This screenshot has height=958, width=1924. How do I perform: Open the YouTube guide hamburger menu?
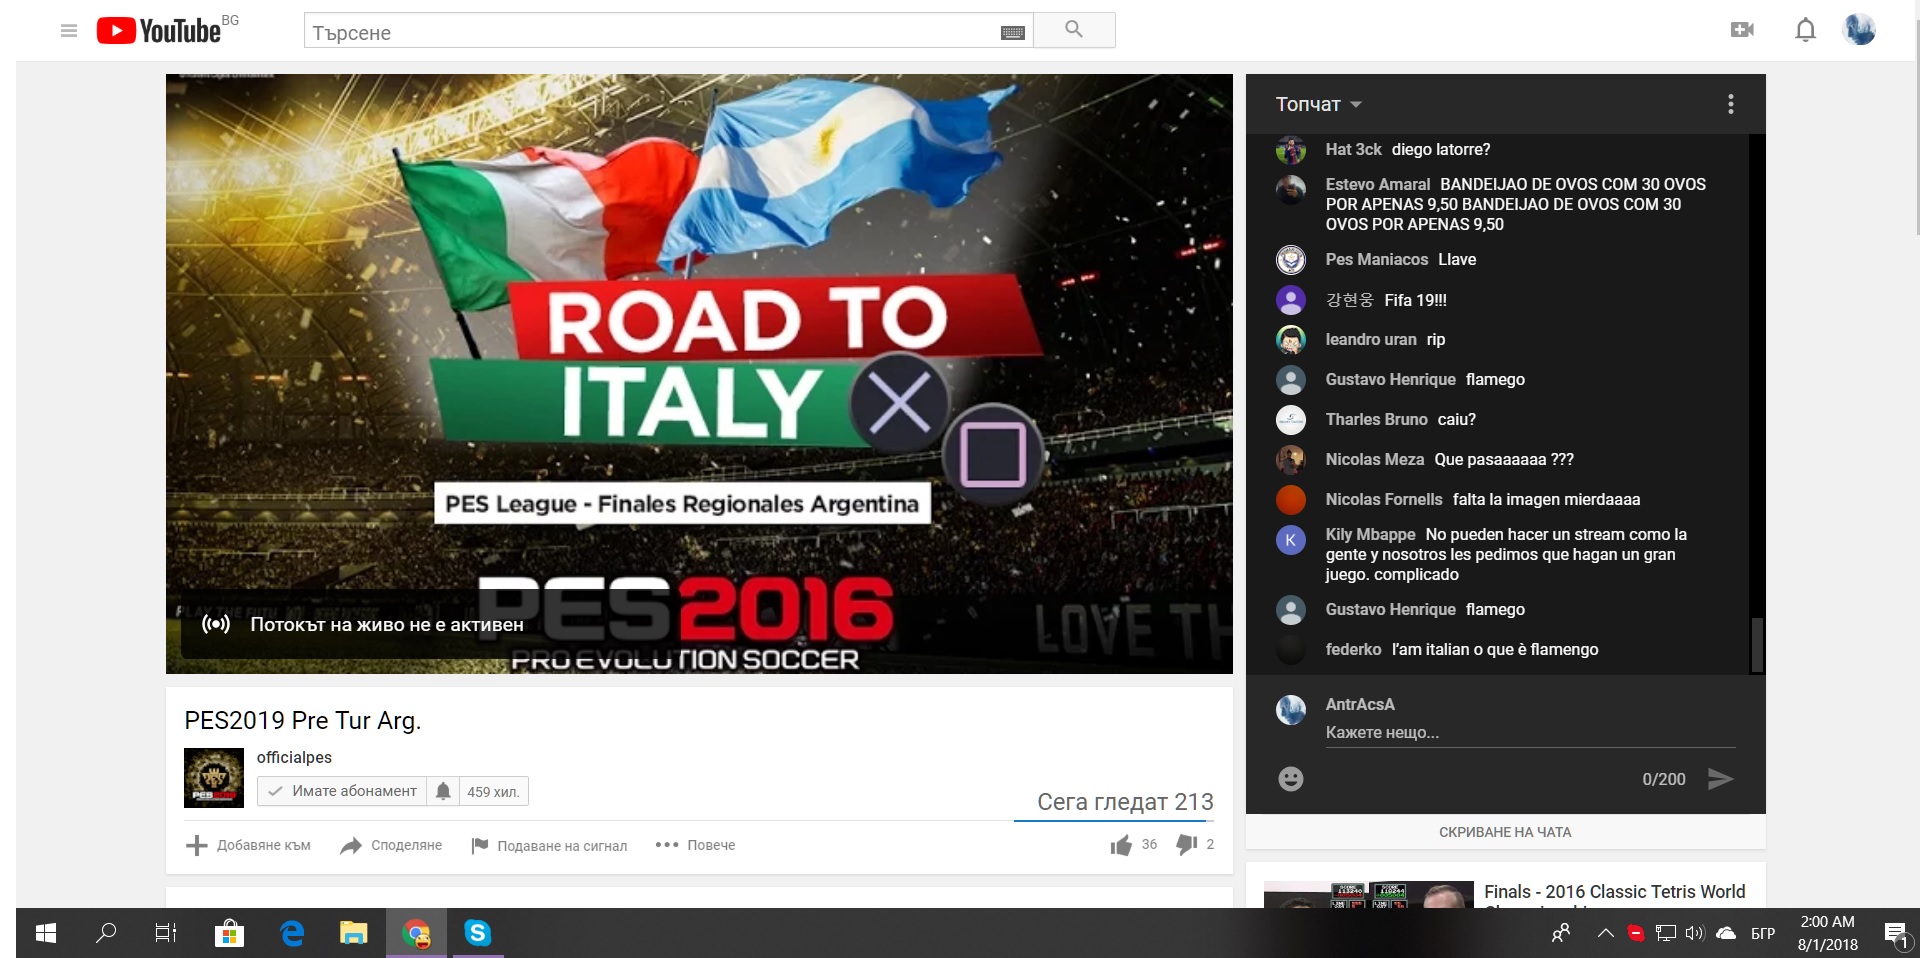coord(69,31)
